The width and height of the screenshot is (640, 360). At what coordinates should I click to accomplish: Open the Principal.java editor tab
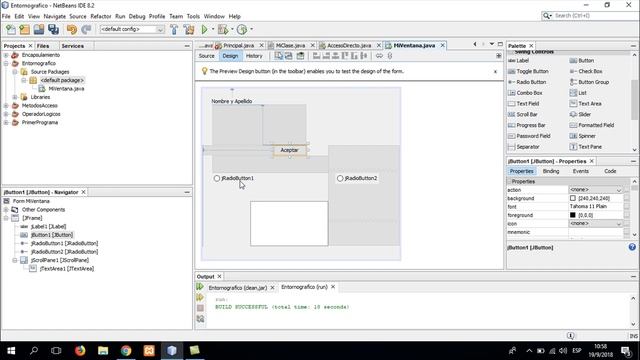pos(238,45)
